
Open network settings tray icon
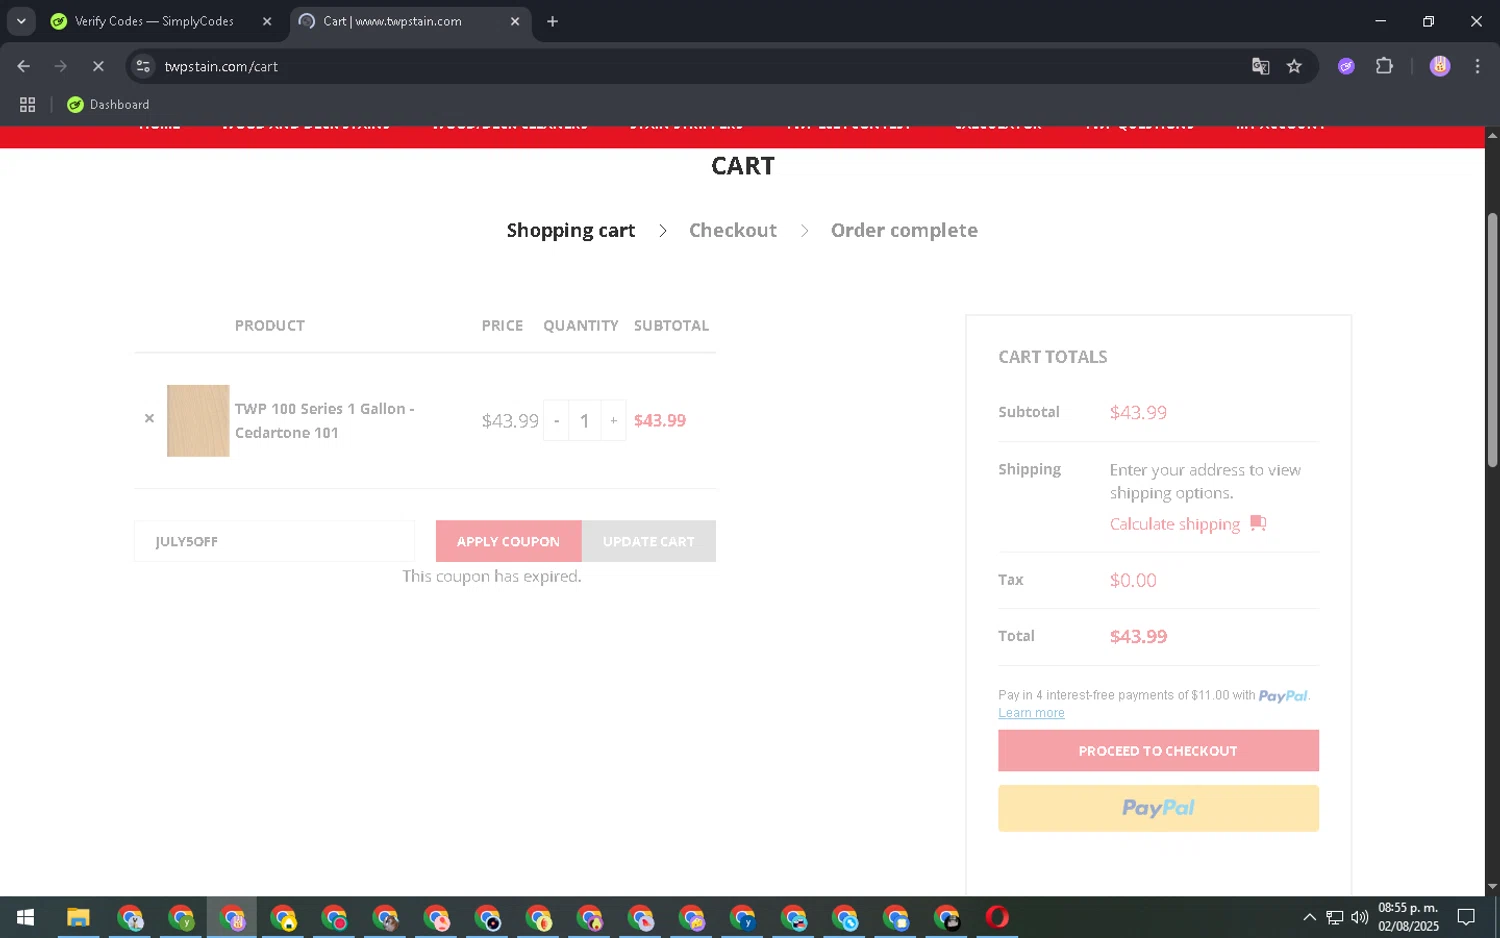(x=1335, y=917)
